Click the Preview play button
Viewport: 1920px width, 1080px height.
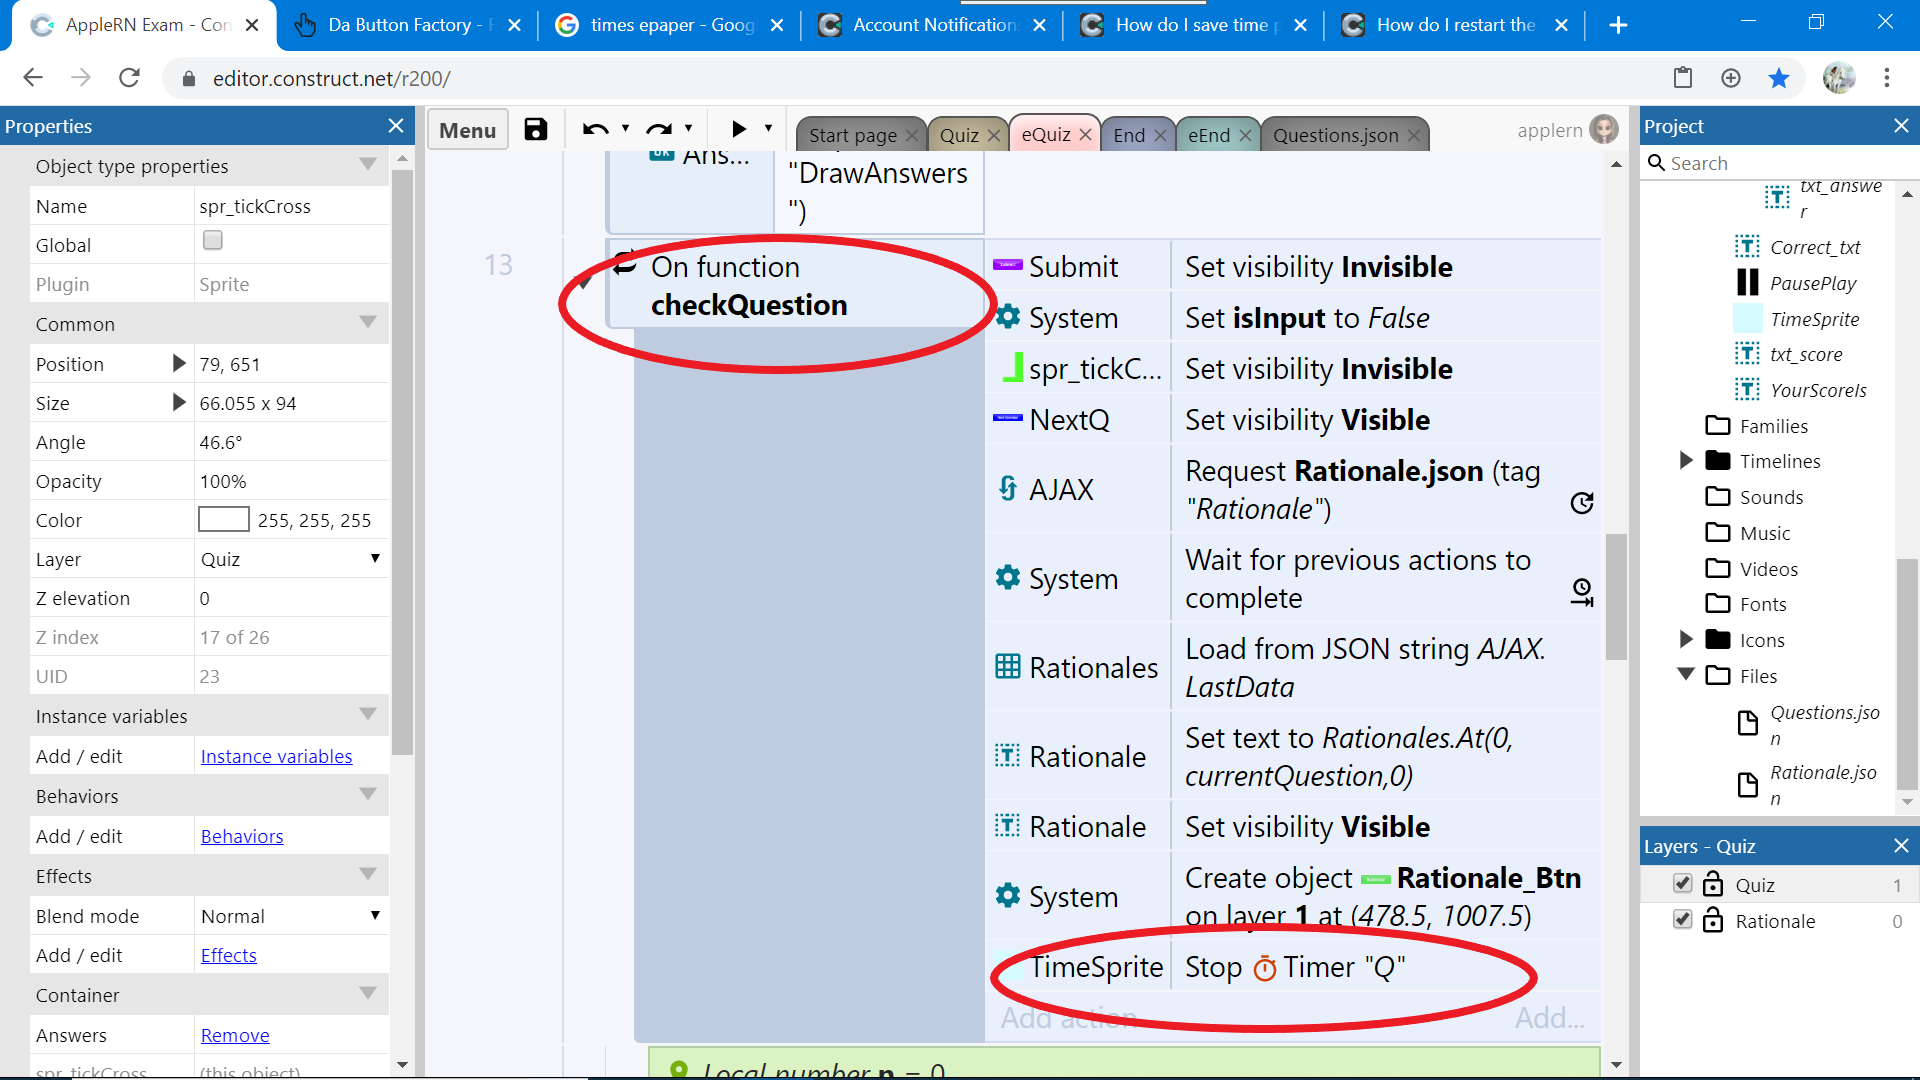coord(739,129)
